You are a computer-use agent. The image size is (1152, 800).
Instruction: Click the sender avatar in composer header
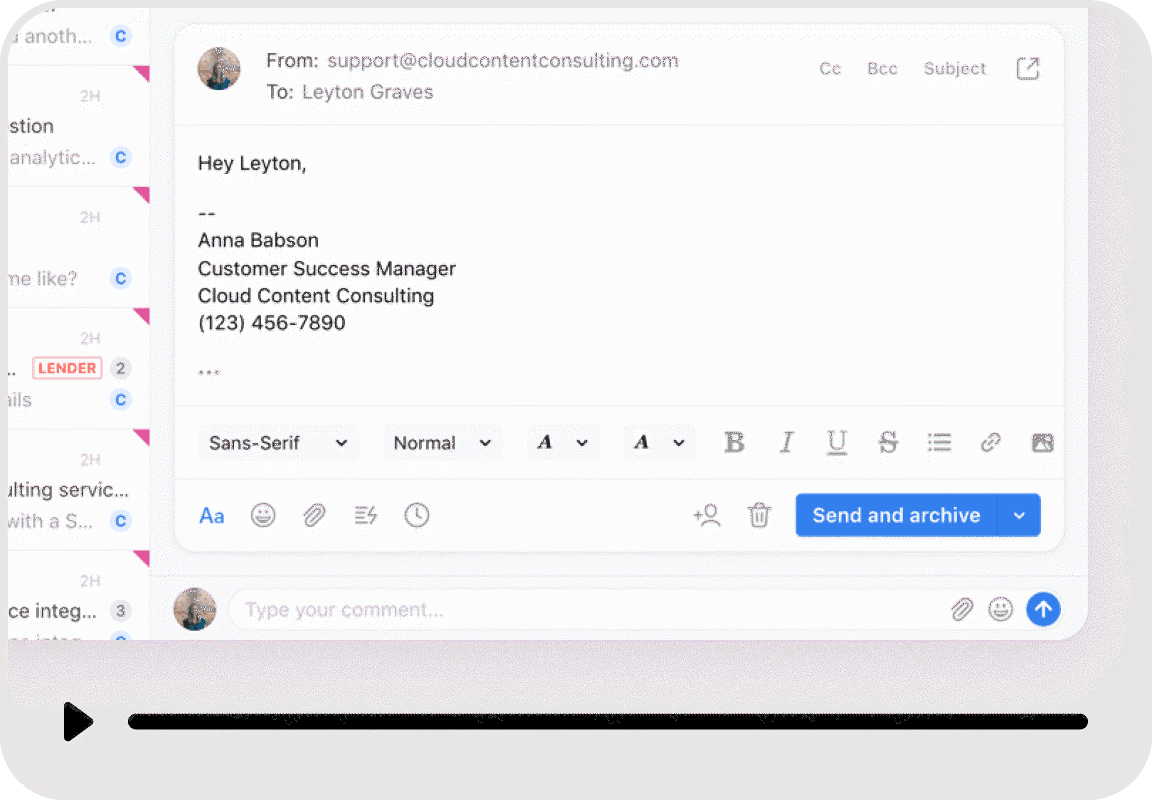[219, 69]
